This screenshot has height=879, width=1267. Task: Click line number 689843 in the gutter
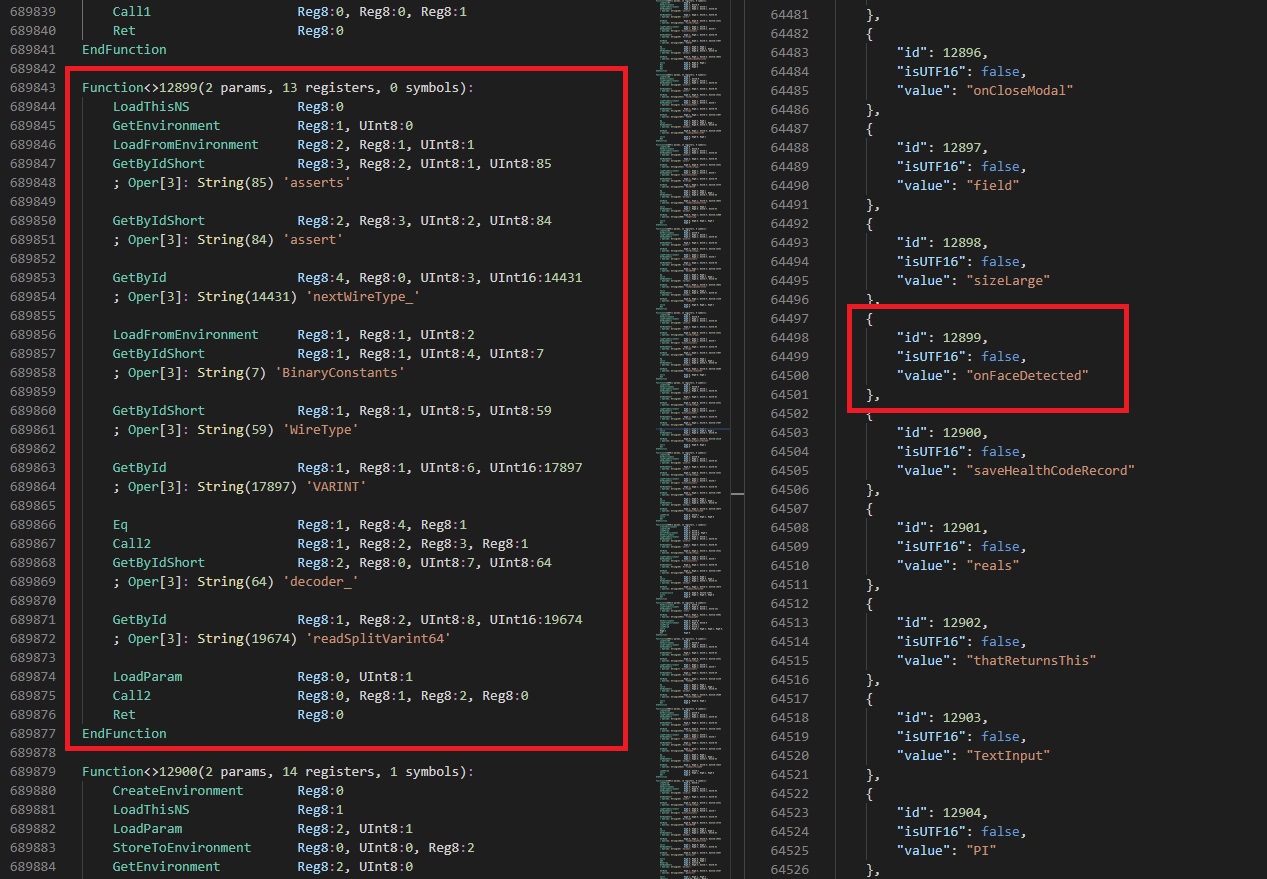click(32, 88)
